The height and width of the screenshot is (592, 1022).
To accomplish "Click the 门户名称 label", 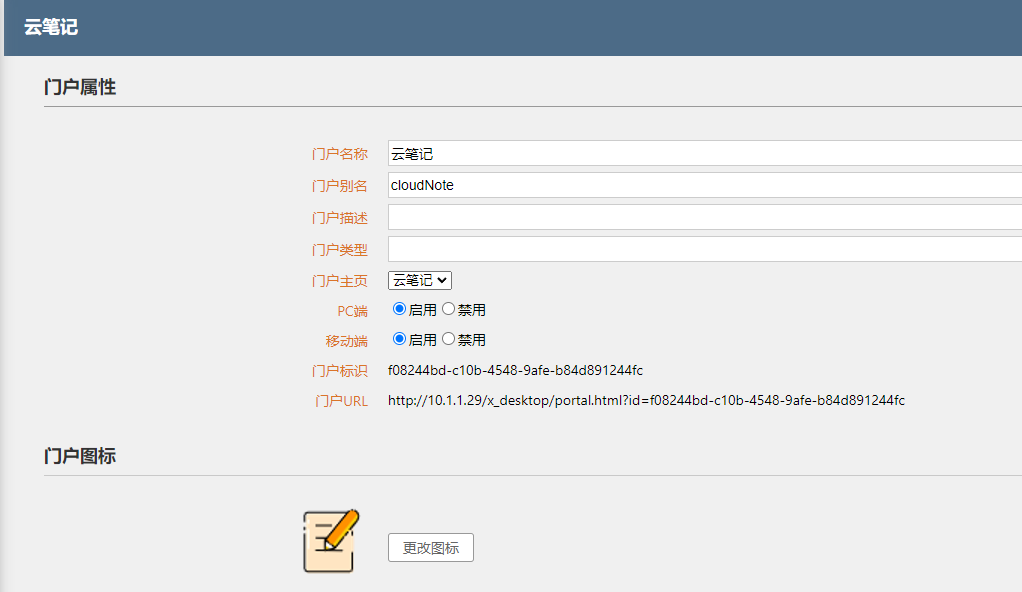I will pos(340,154).
